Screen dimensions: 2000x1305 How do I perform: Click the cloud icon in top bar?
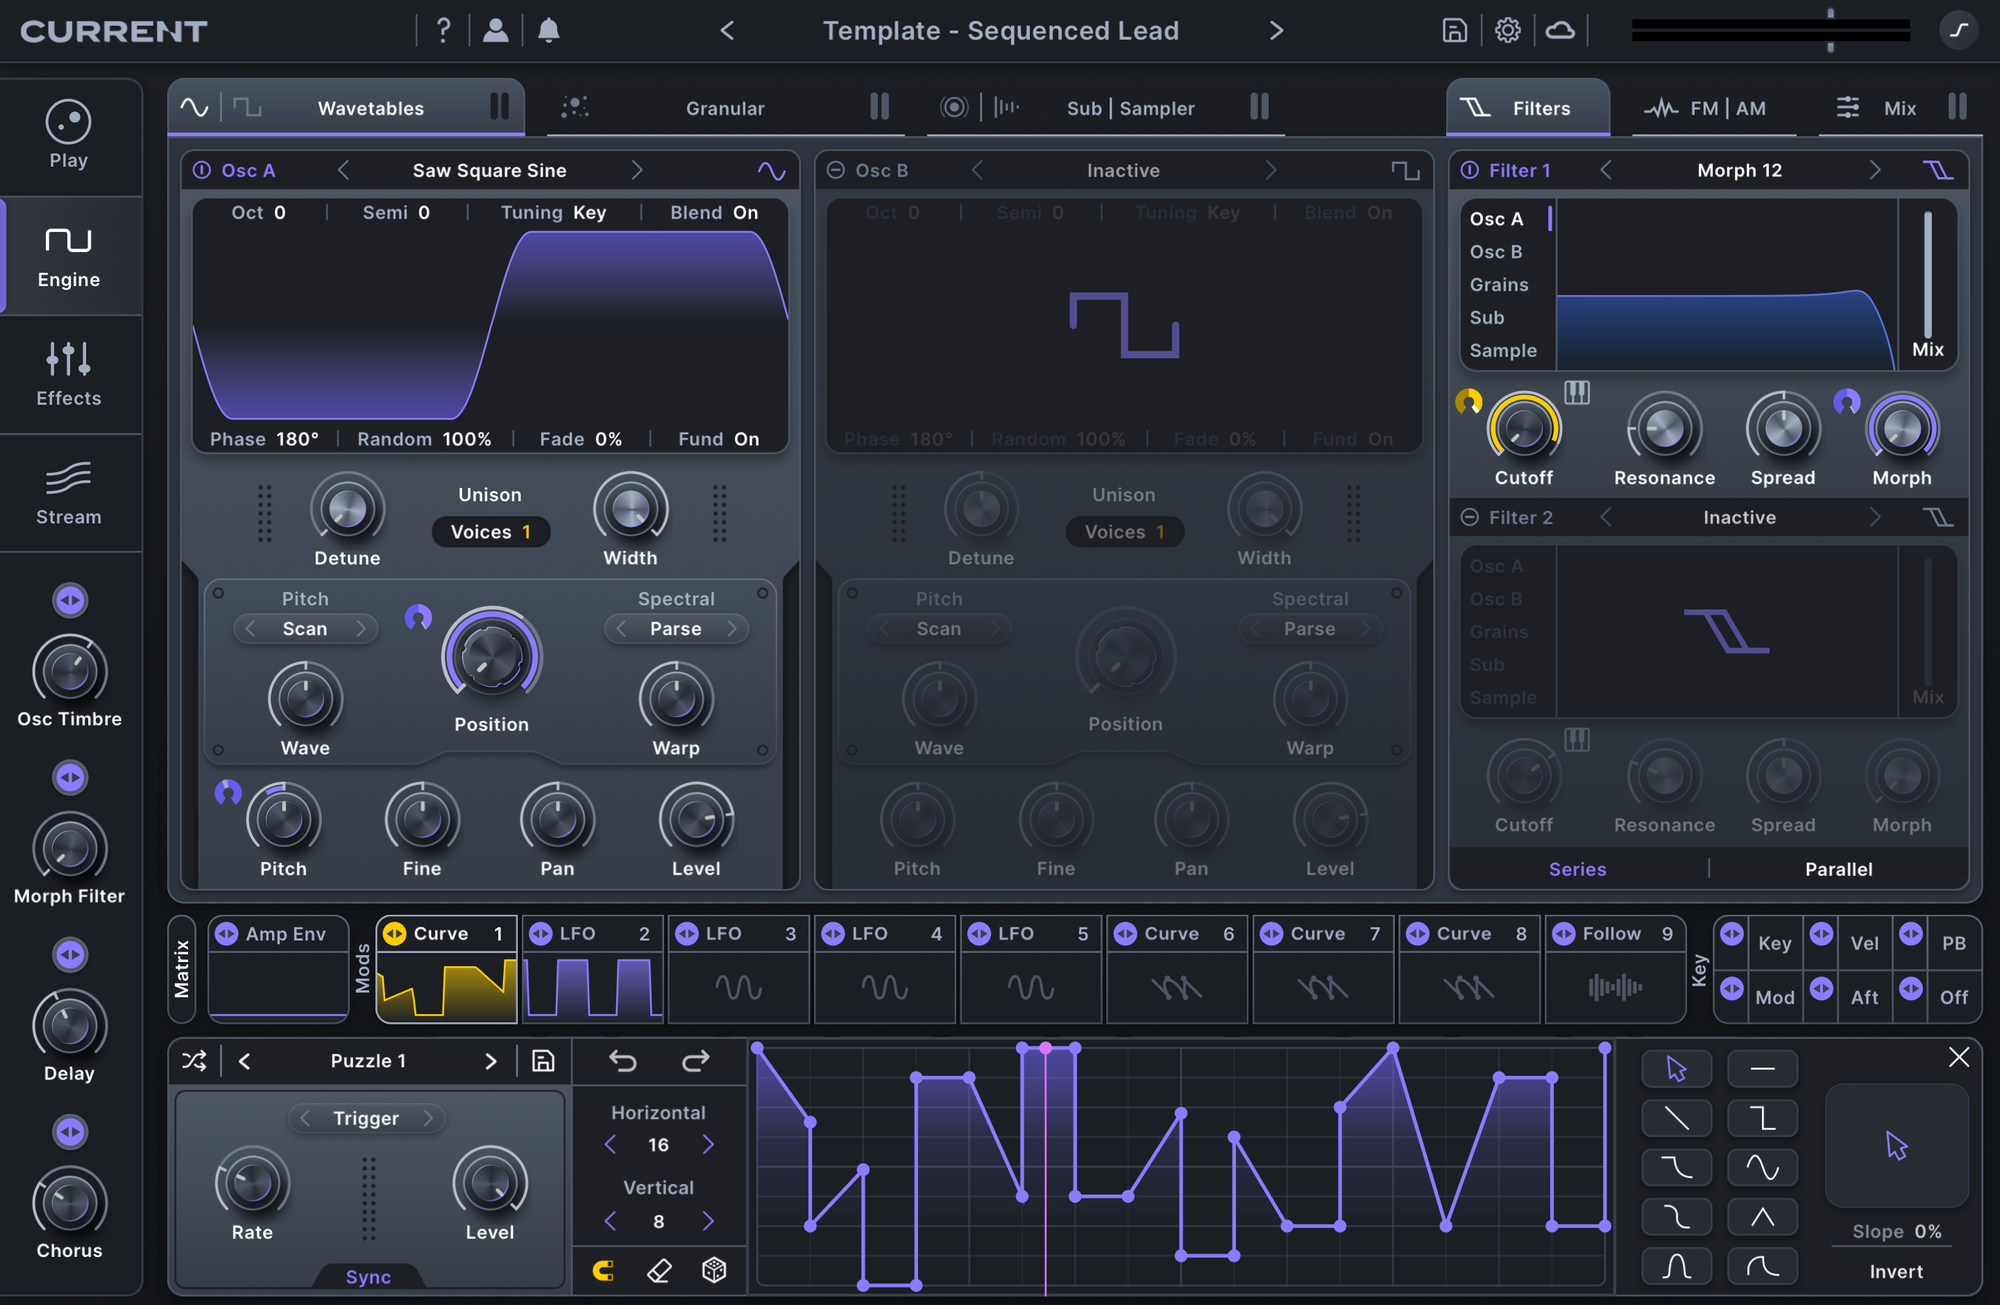[1560, 30]
